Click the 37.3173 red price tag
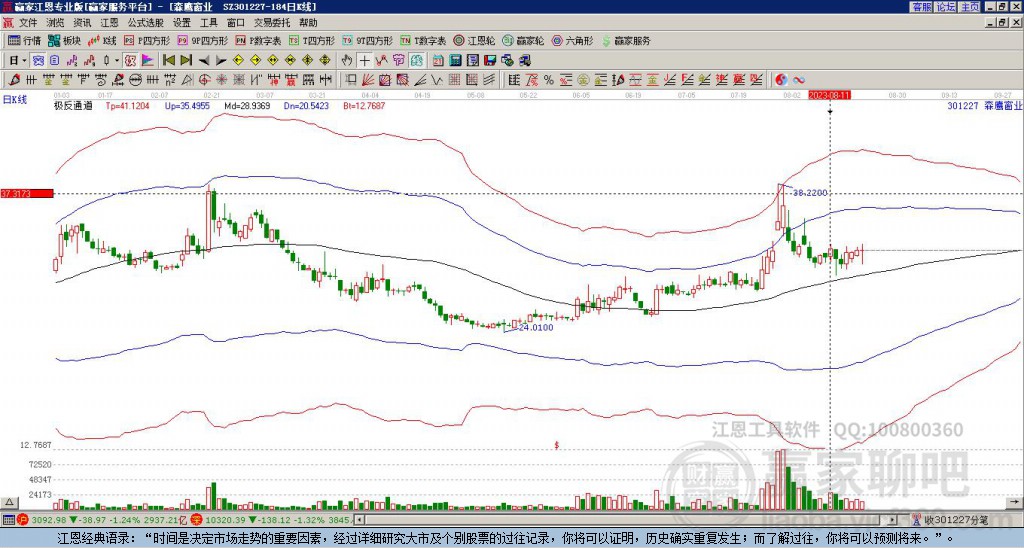1024x548 pixels. click(27, 193)
